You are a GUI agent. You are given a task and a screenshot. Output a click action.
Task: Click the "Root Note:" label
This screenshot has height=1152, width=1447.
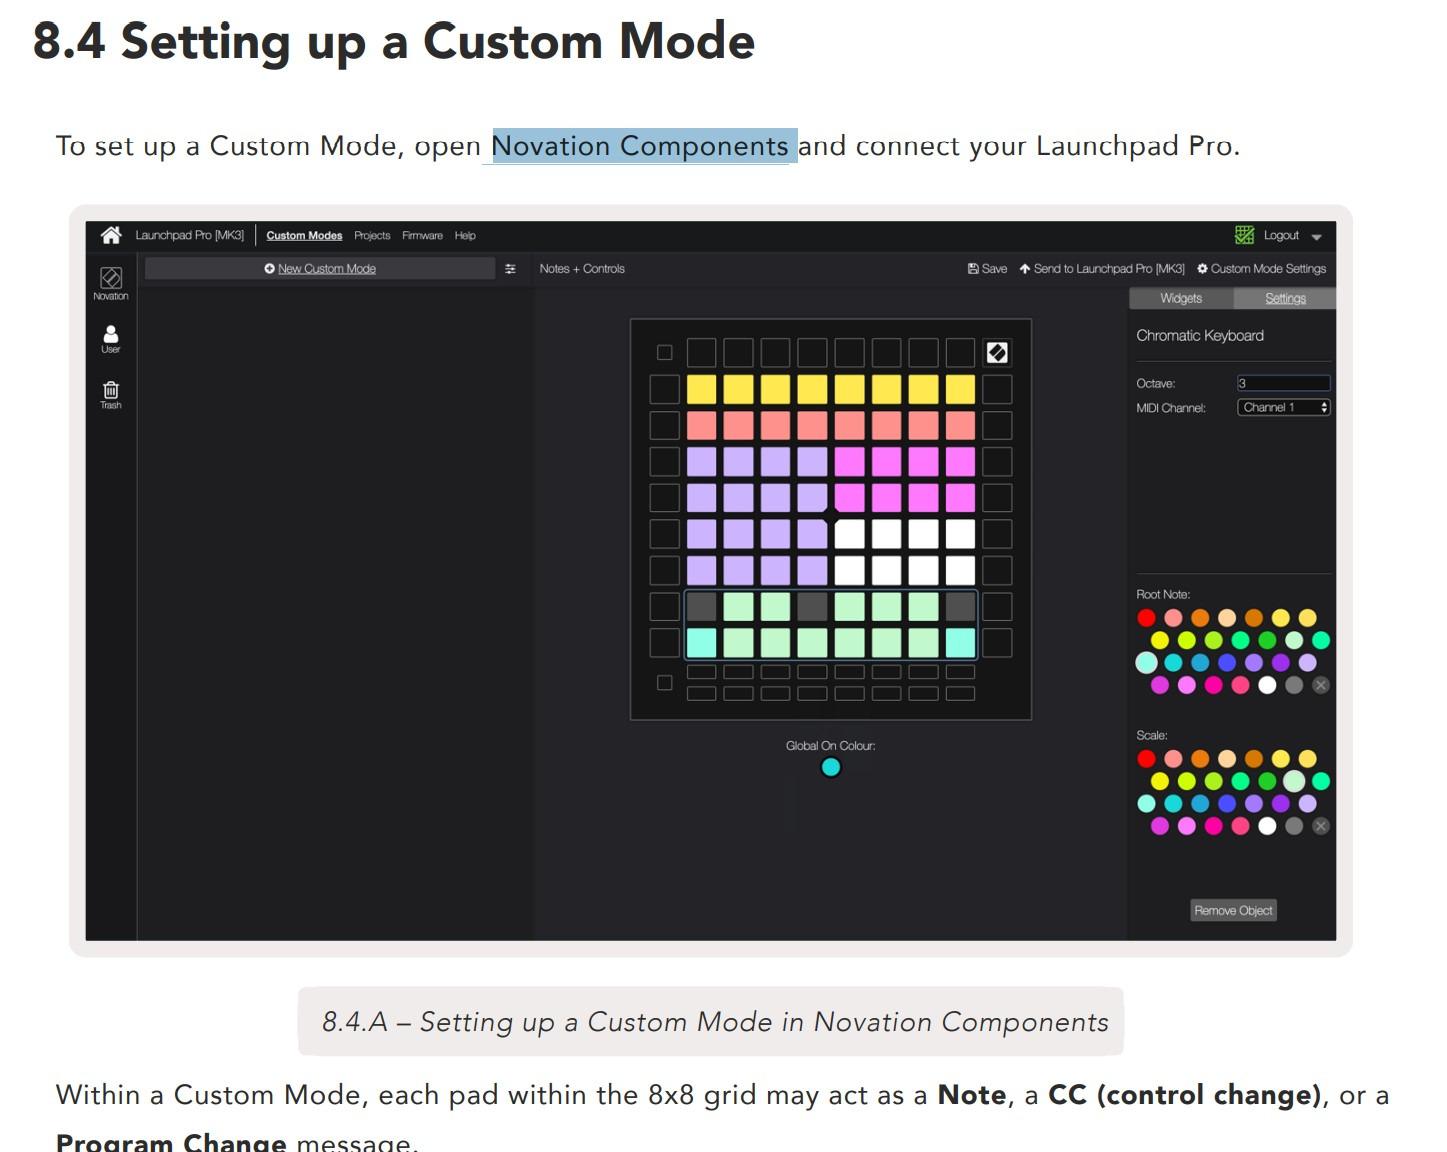click(1163, 594)
